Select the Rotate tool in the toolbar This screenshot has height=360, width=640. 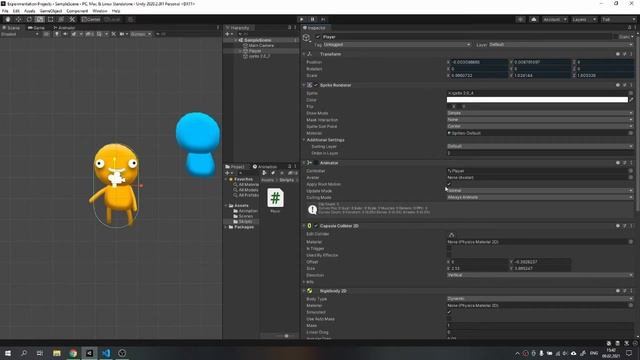pyautogui.click(x=29, y=19)
